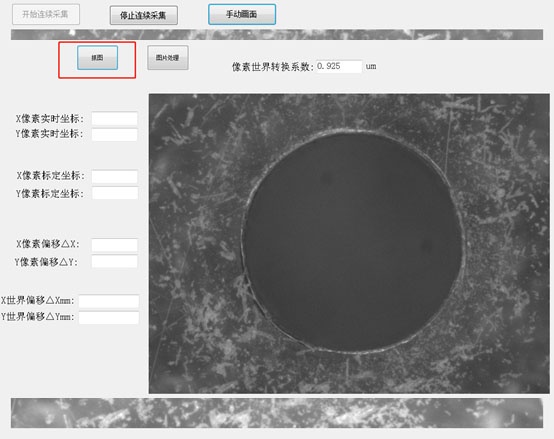Focus the Y像素偏移△Y field

(114, 261)
